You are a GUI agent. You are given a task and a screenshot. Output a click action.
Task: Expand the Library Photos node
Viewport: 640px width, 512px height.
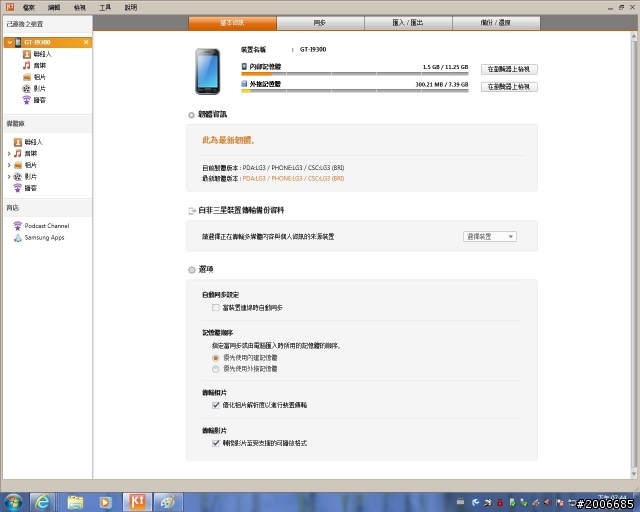tap(9, 165)
